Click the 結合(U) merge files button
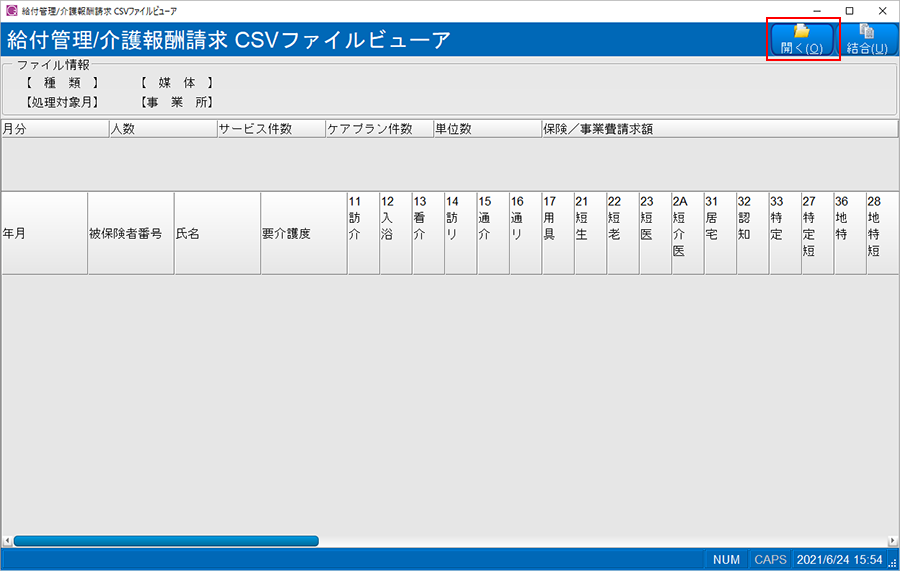This screenshot has height=571, width=900. [x=867, y=40]
